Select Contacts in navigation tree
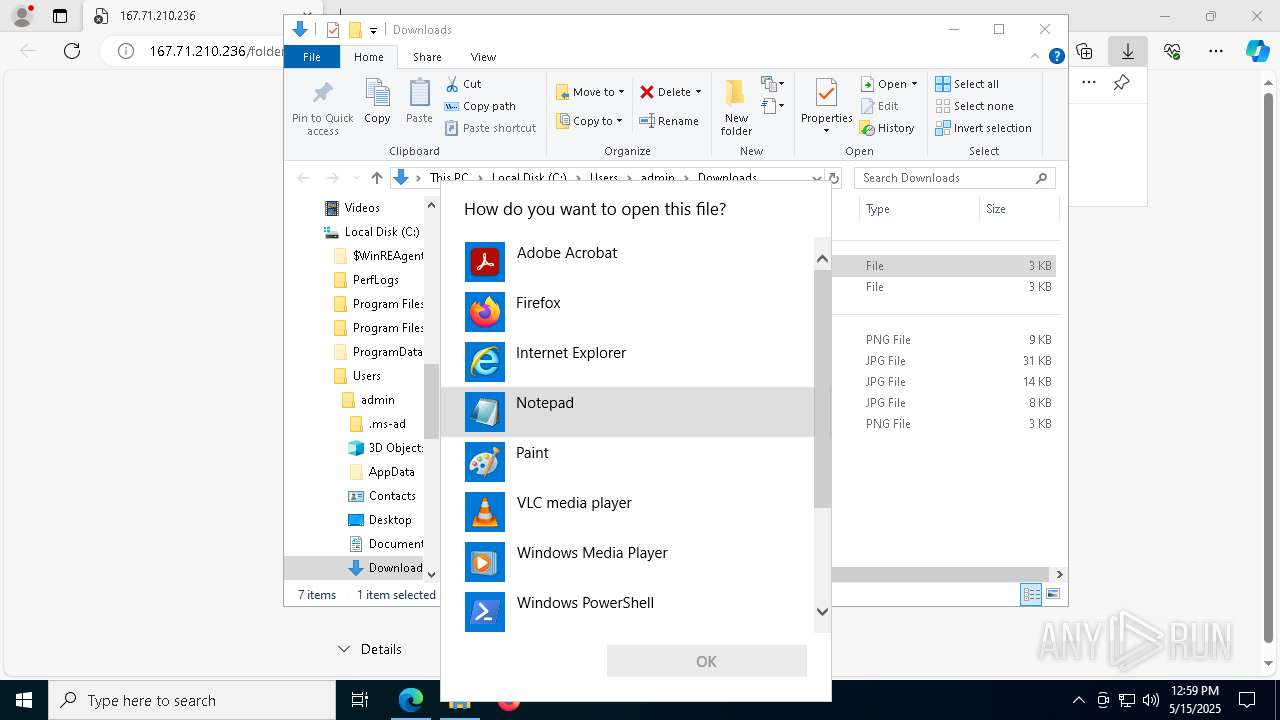This screenshot has width=1280, height=720. tap(392, 496)
